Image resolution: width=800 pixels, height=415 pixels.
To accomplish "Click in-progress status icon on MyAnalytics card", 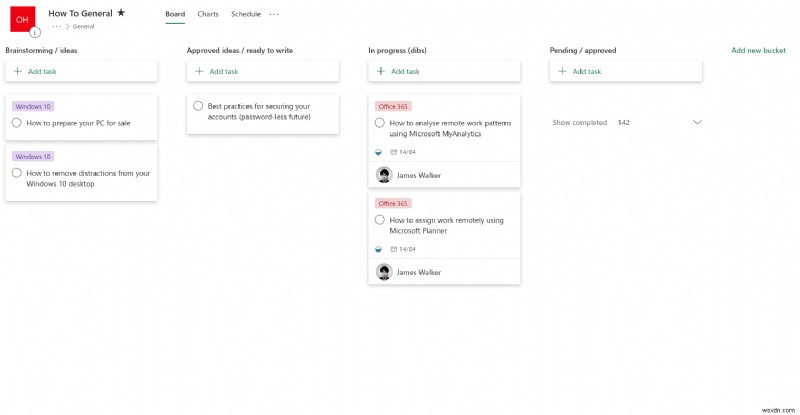I will tap(379, 152).
